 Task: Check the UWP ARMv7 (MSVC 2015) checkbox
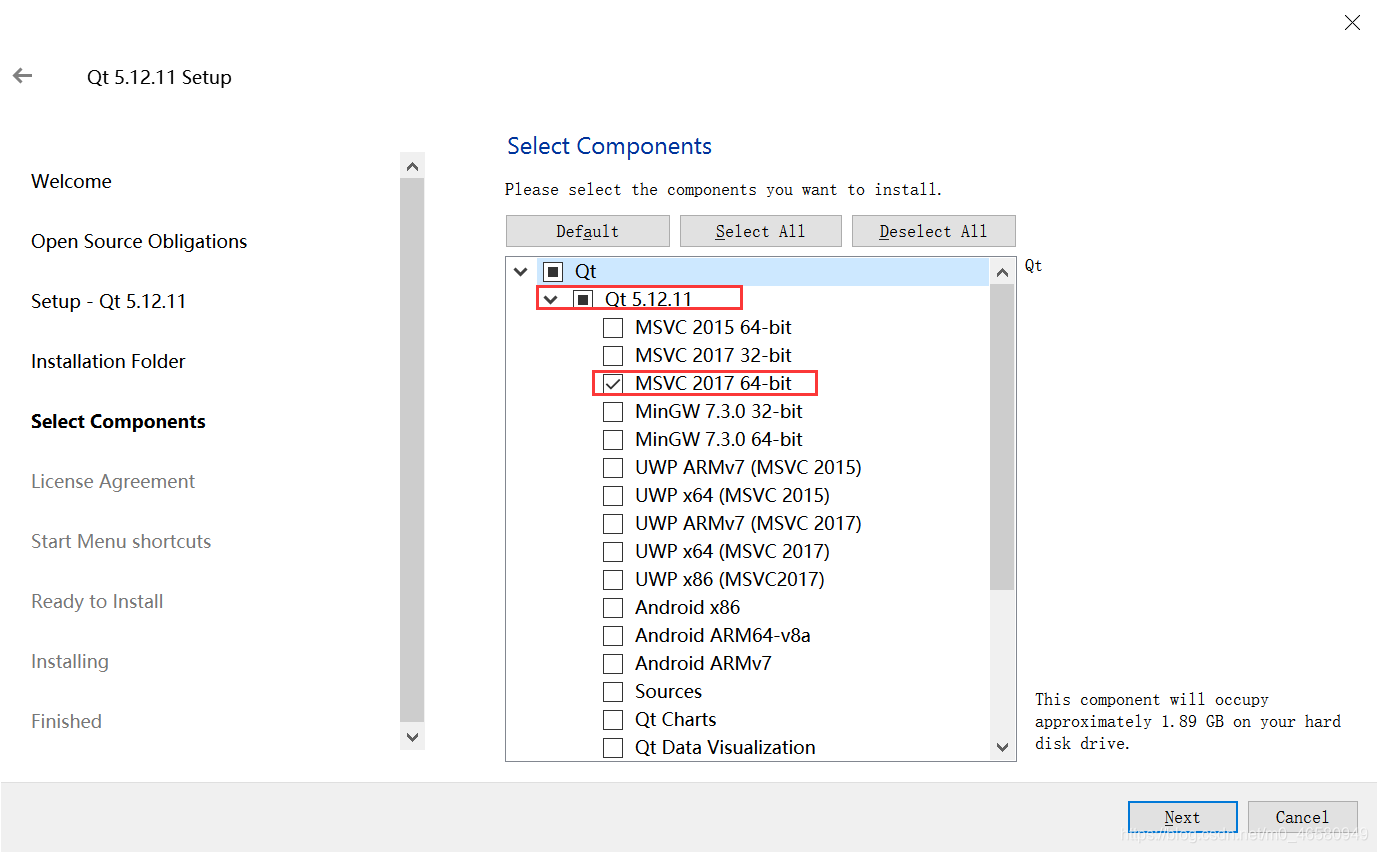tap(613, 467)
